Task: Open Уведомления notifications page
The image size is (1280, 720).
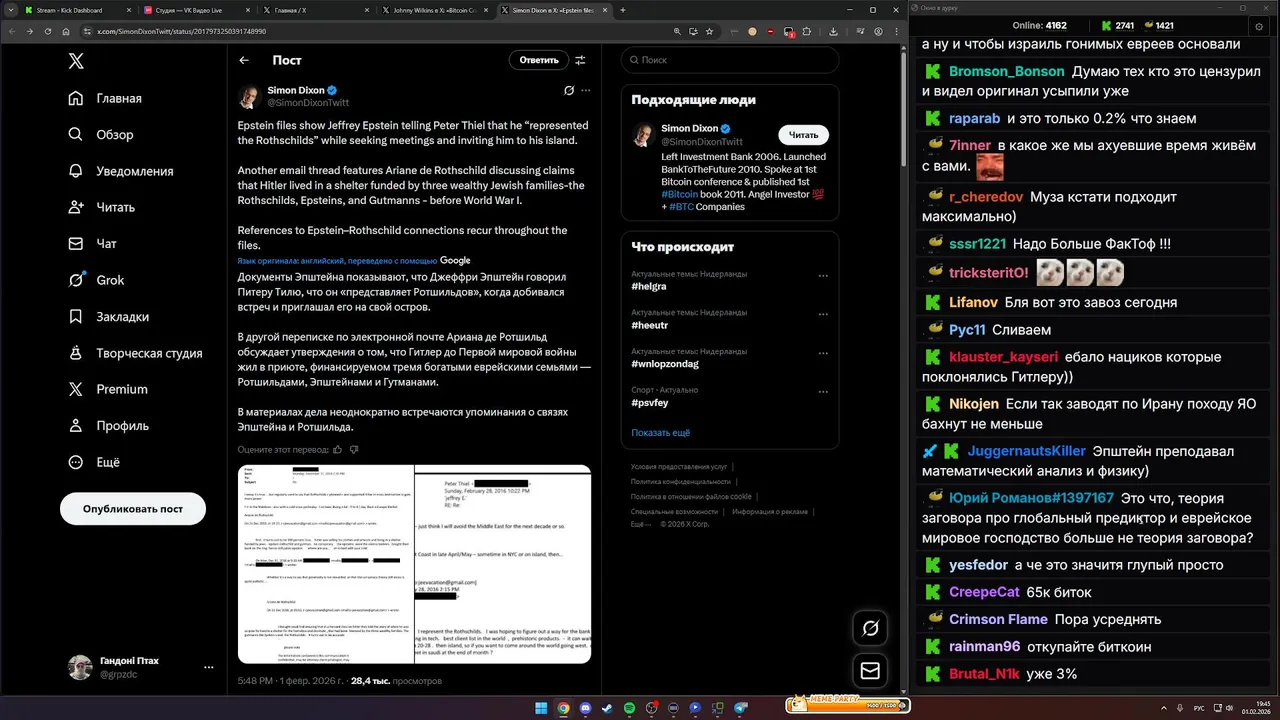Action: pos(121,171)
